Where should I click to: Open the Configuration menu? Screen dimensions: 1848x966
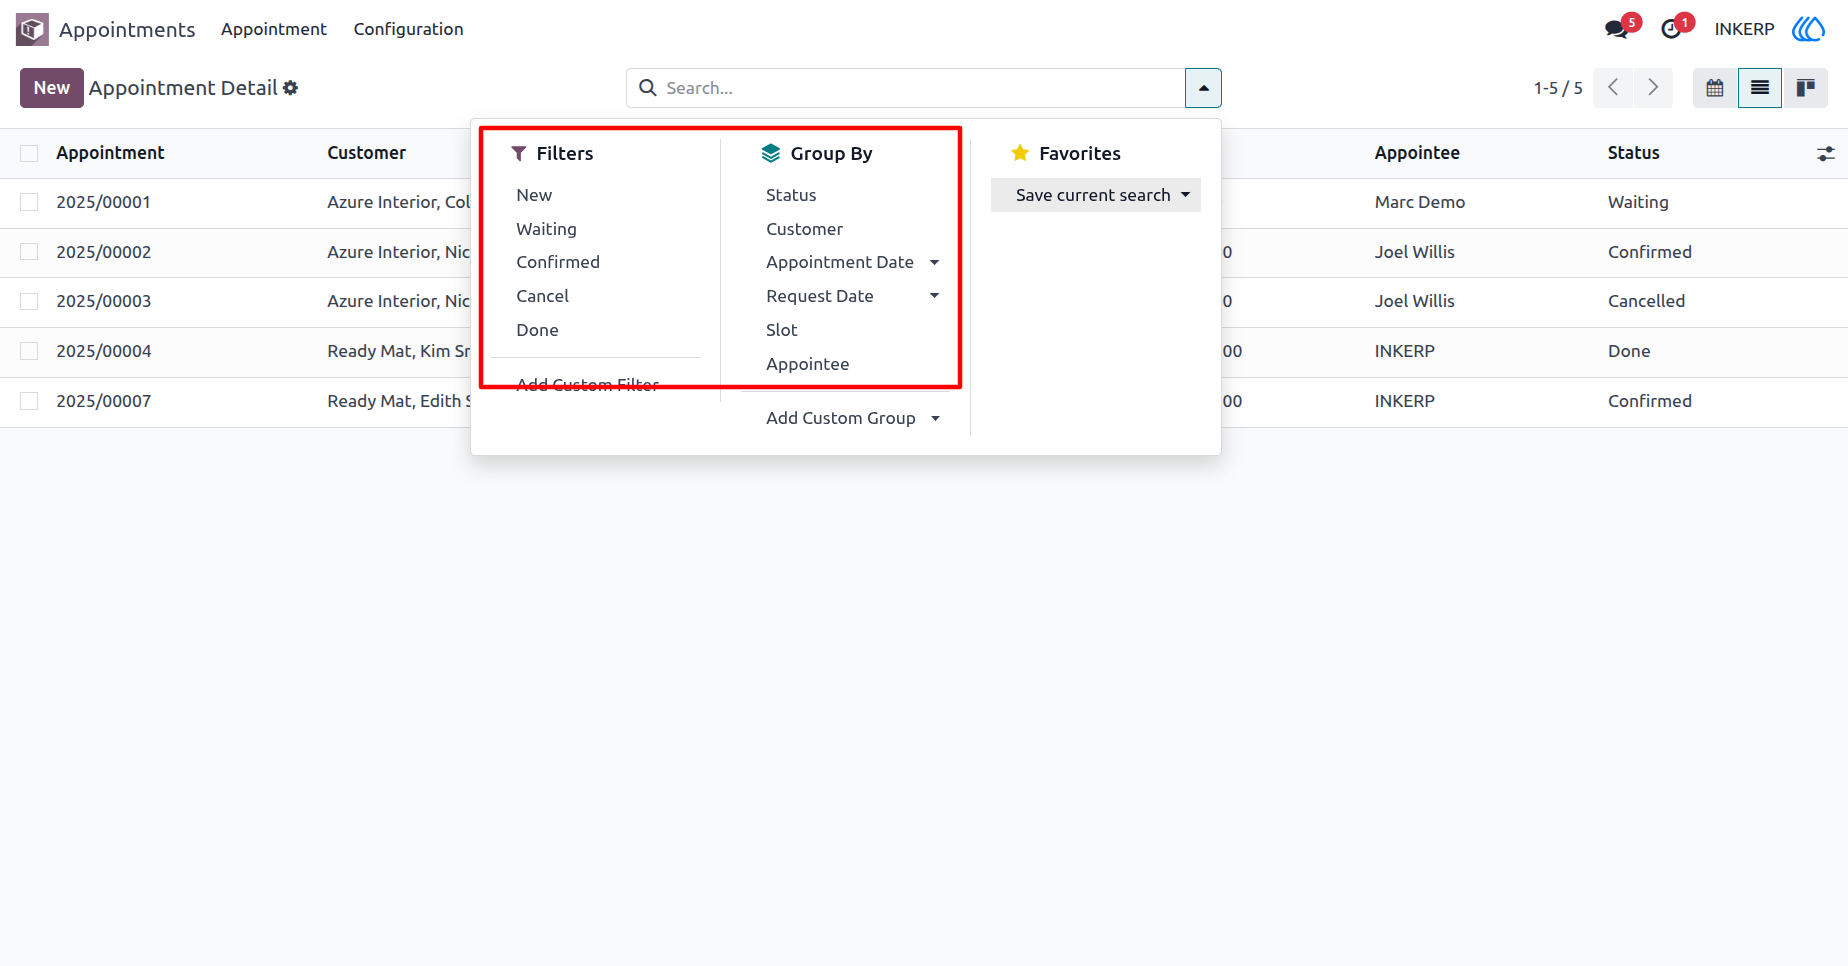[408, 29]
